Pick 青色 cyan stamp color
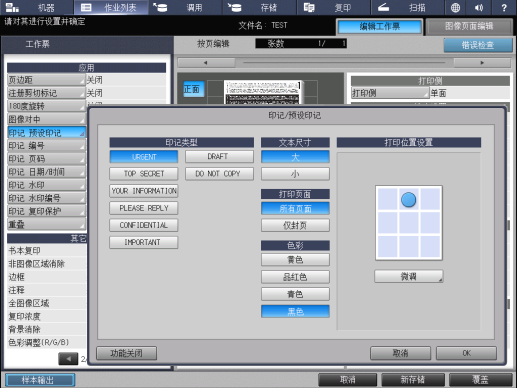The height and width of the screenshot is (388, 517). click(295, 294)
